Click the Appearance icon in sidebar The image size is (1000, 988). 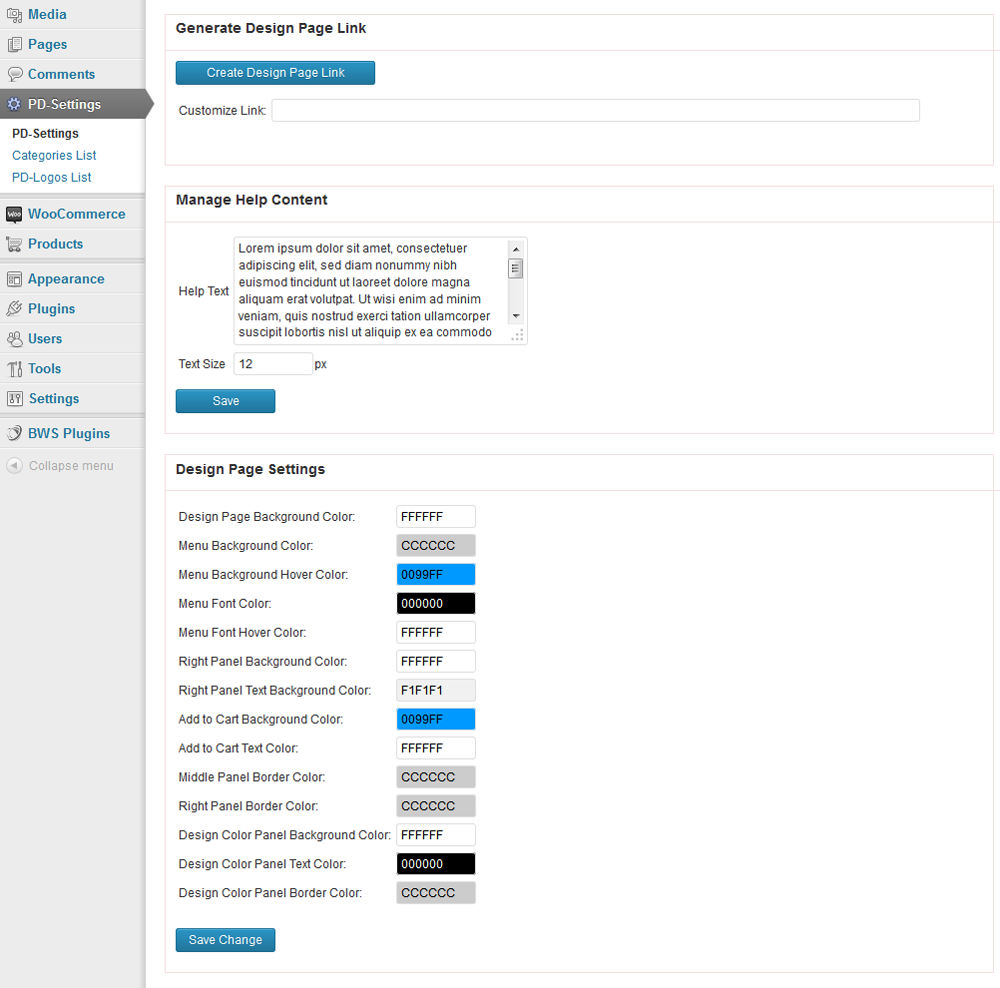click(x=14, y=279)
